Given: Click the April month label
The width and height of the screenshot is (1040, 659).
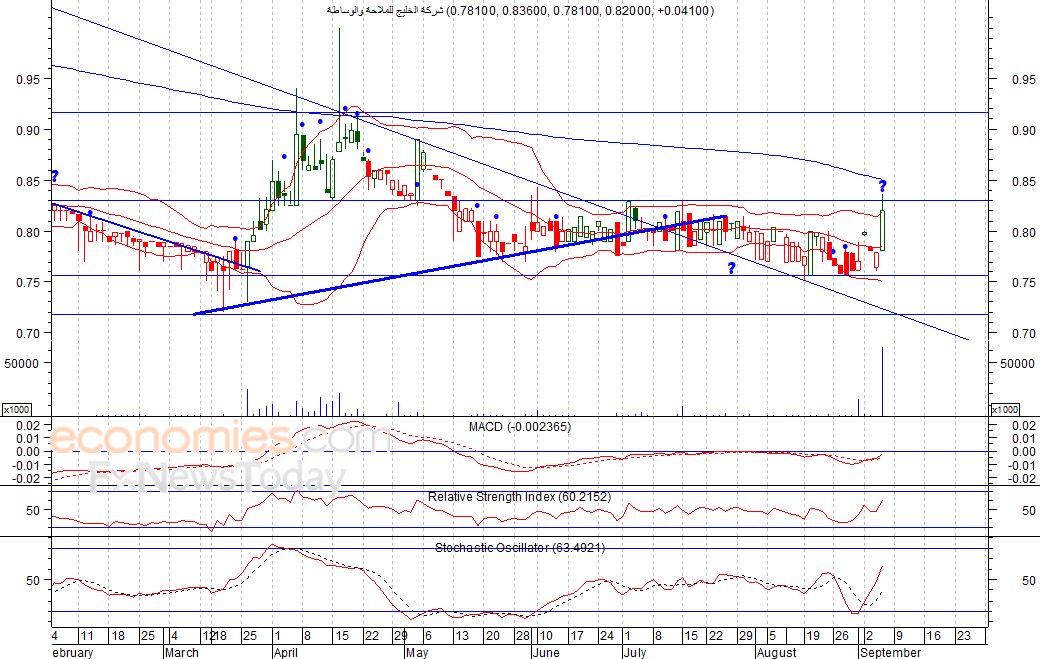Looking at the screenshot, I should click(x=286, y=652).
